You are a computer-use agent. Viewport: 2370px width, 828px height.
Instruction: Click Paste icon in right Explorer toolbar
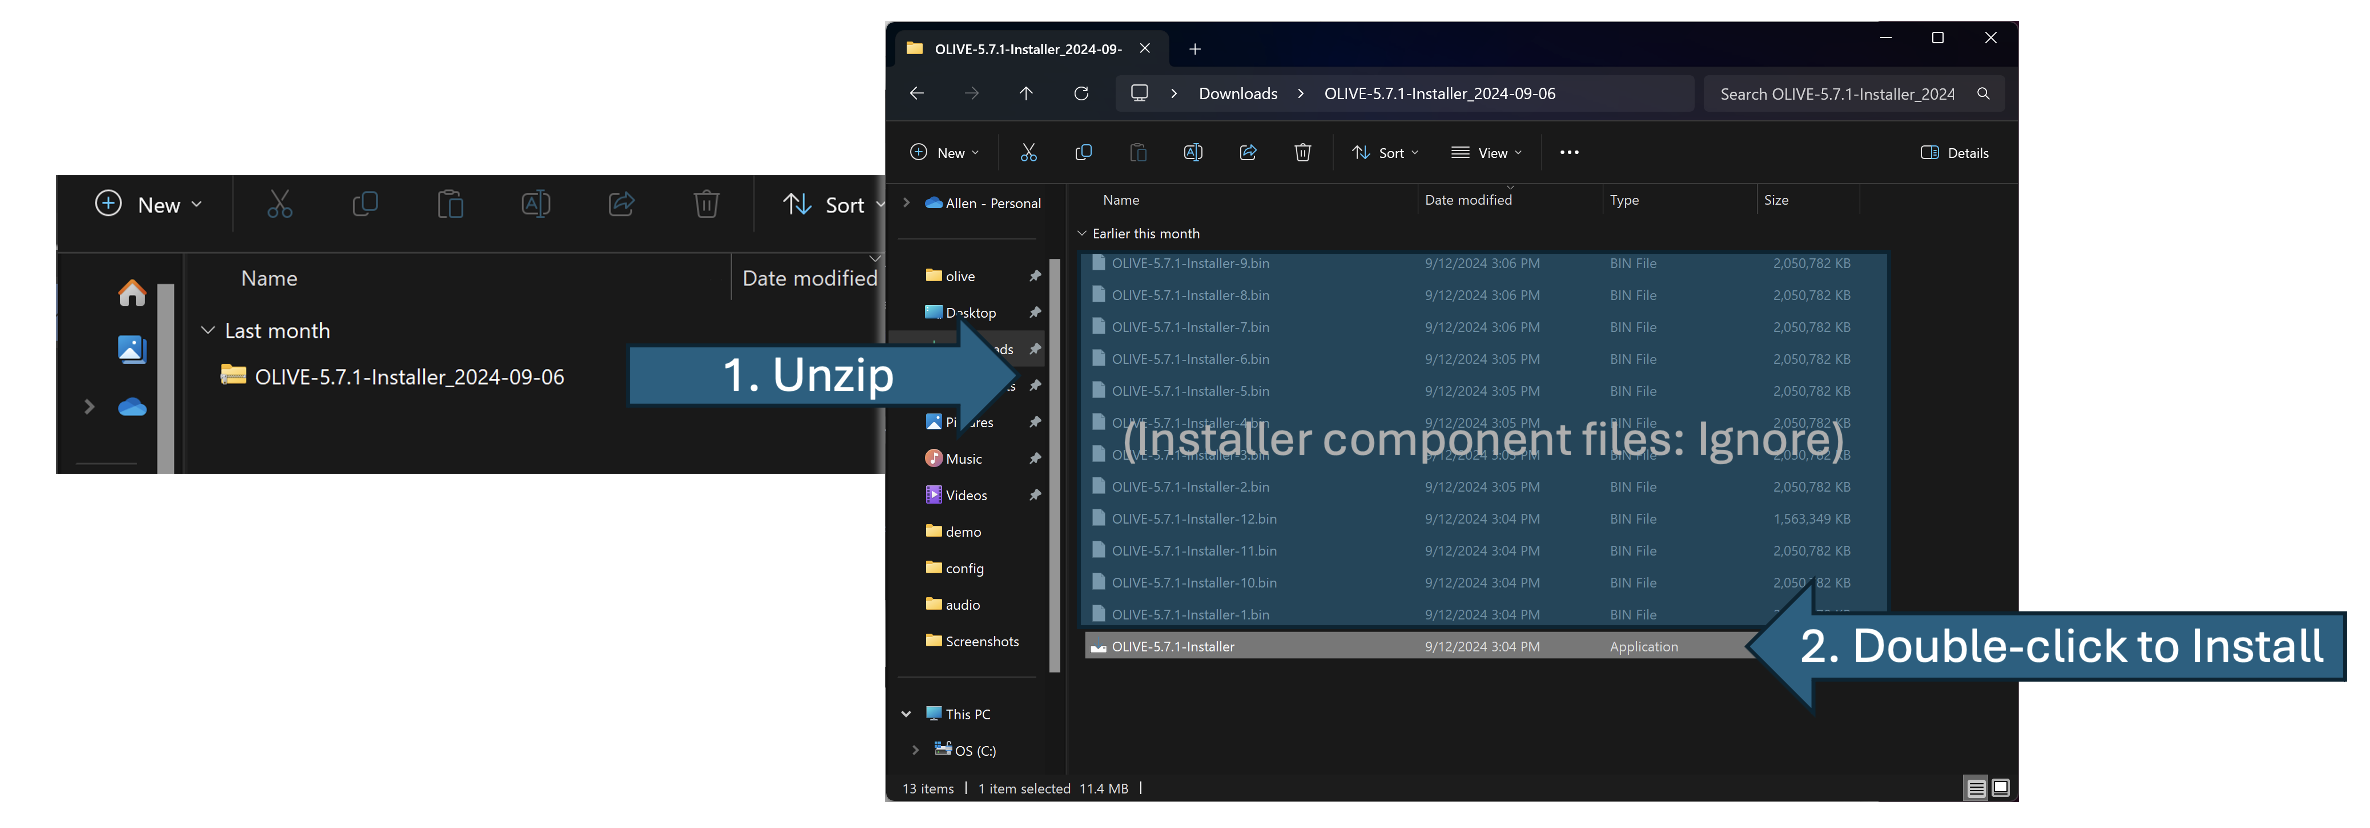(1138, 152)
